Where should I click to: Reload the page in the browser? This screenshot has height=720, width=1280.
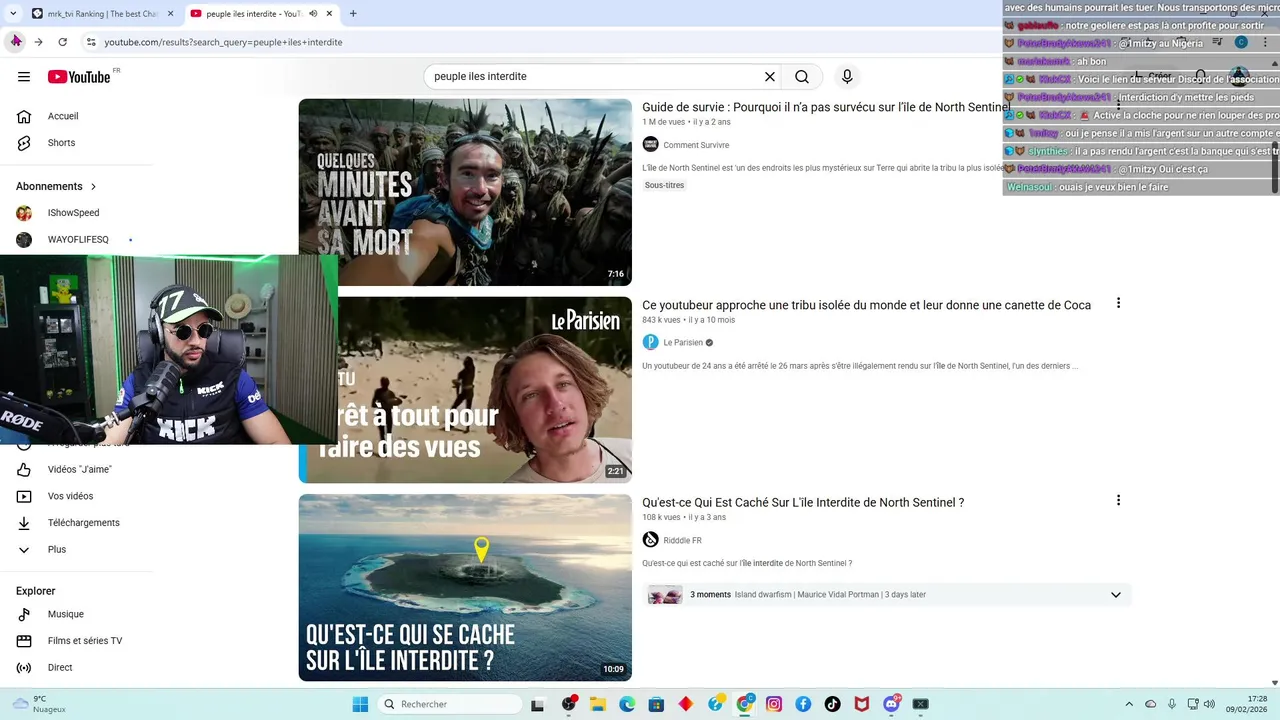62,42
